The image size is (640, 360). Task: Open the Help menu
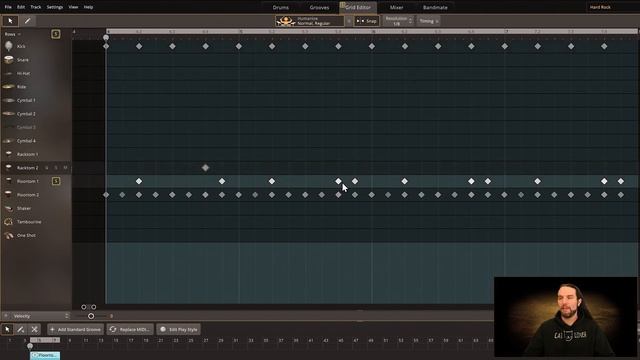pos(88,7)
